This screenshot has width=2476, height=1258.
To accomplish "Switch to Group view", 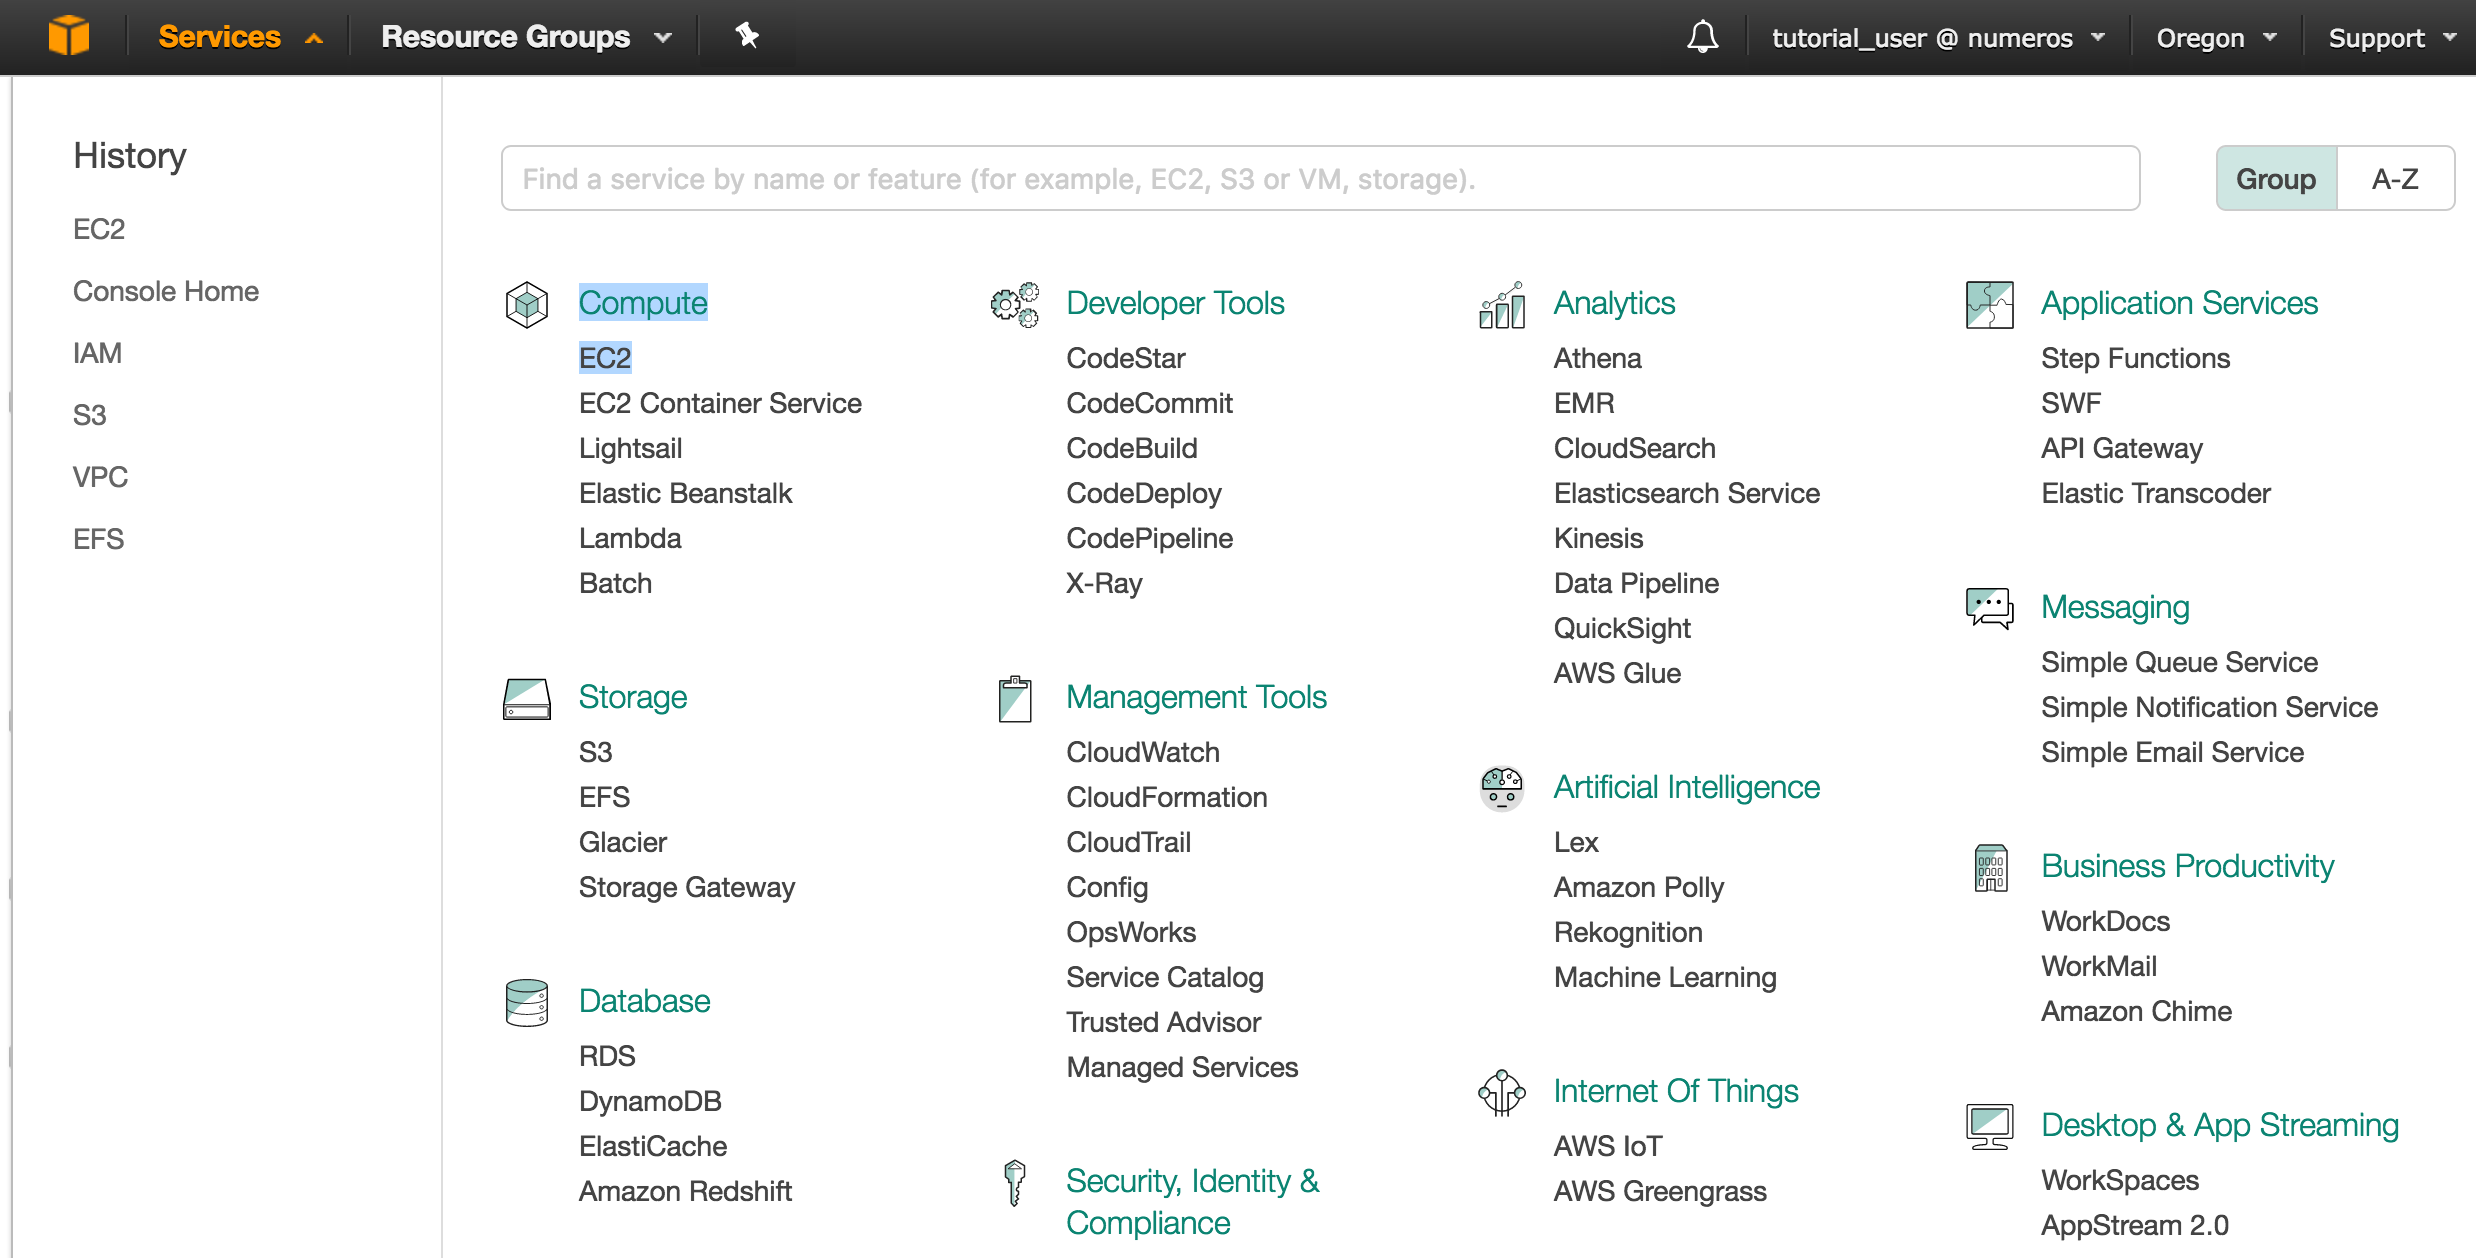I will [x=2275, y=179].
